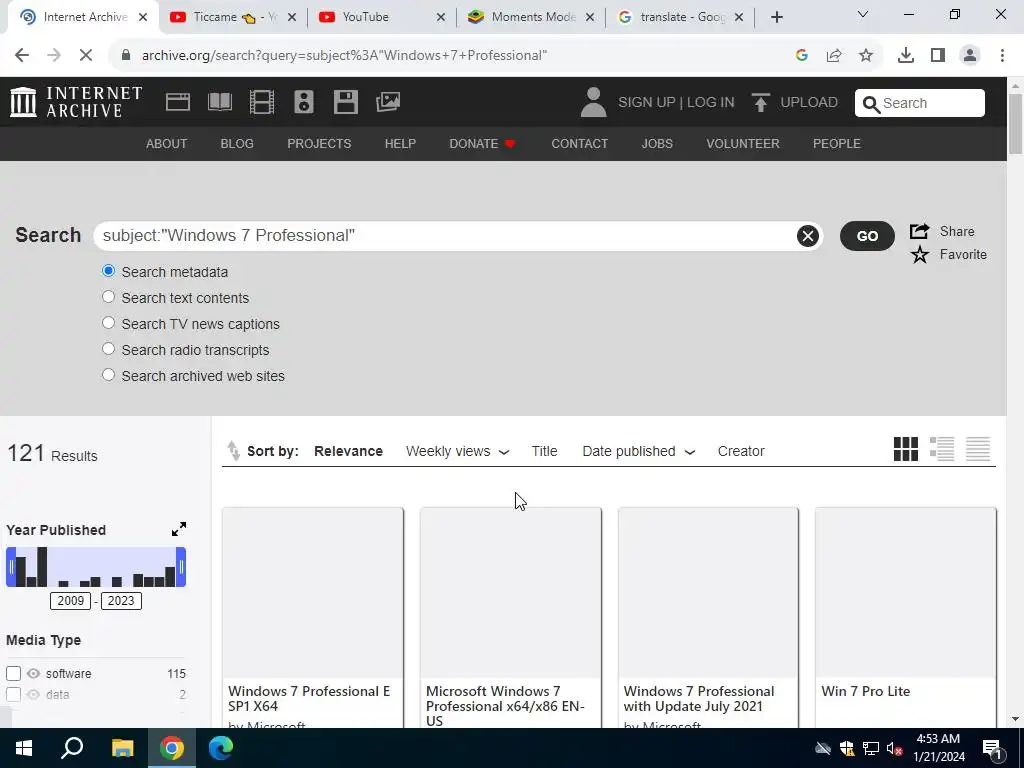
Task: Open the Software floppy disk icon
Action: click(x=345, y=102)
